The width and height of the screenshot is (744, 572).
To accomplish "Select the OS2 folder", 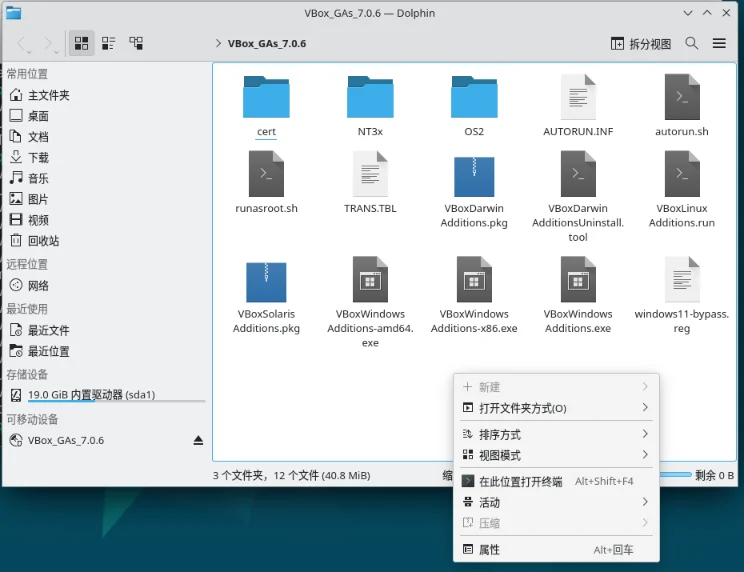I will click(474, 106).
